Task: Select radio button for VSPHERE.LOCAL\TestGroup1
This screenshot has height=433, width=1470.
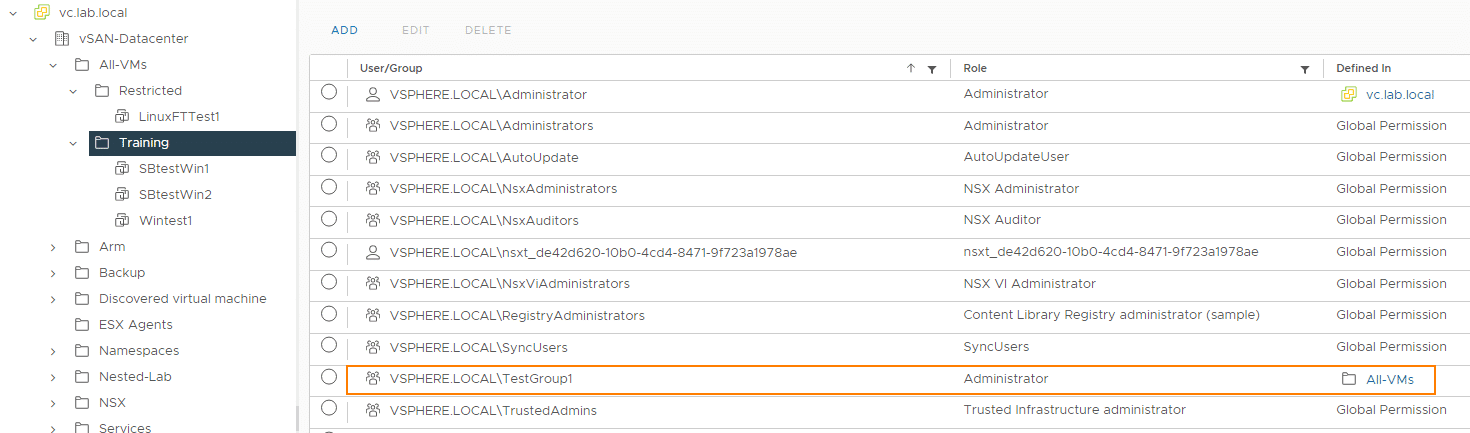Action: (x=329, y=377)
